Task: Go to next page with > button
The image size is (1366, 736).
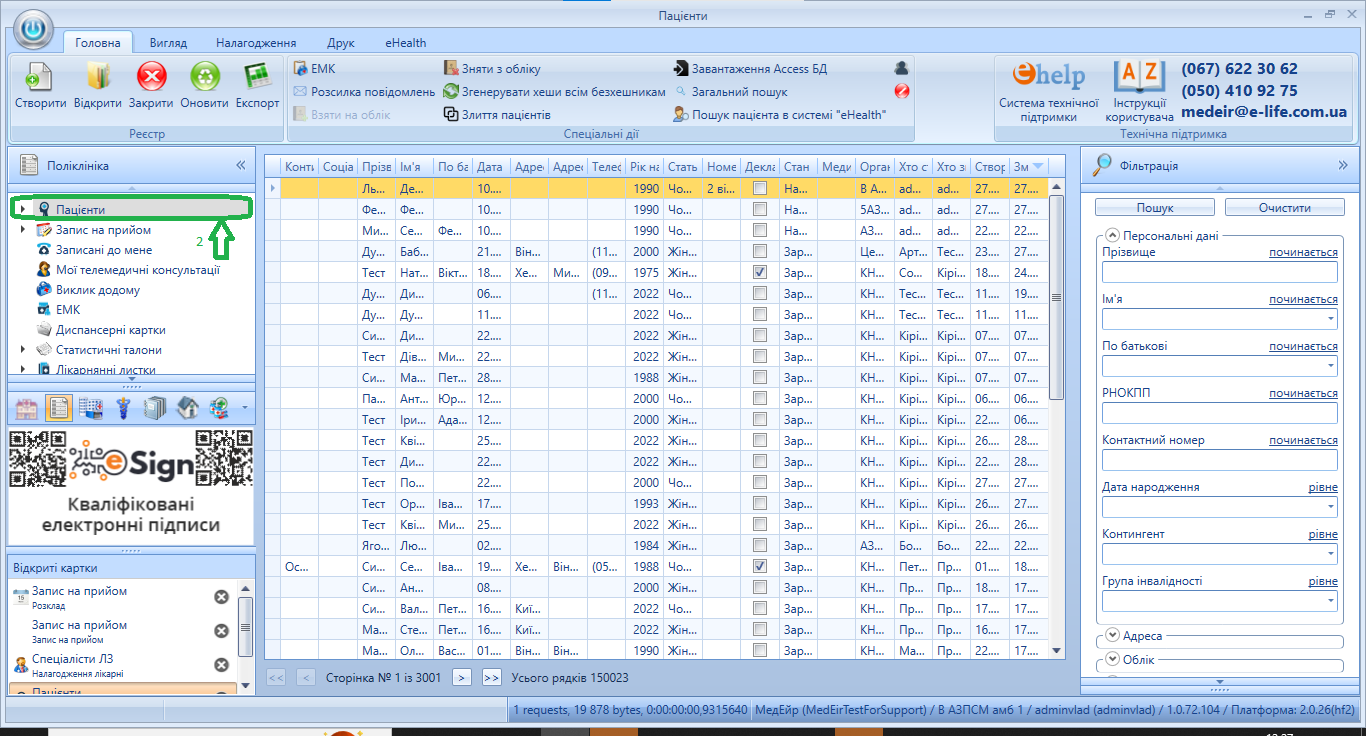Action: [461, 677]
